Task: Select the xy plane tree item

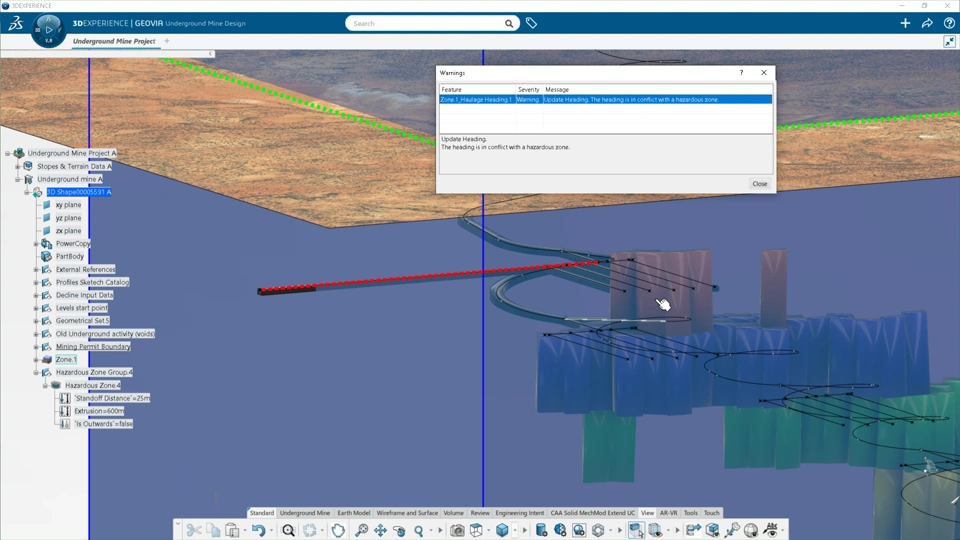Action: pyautogui.click(x=68, y=205)
